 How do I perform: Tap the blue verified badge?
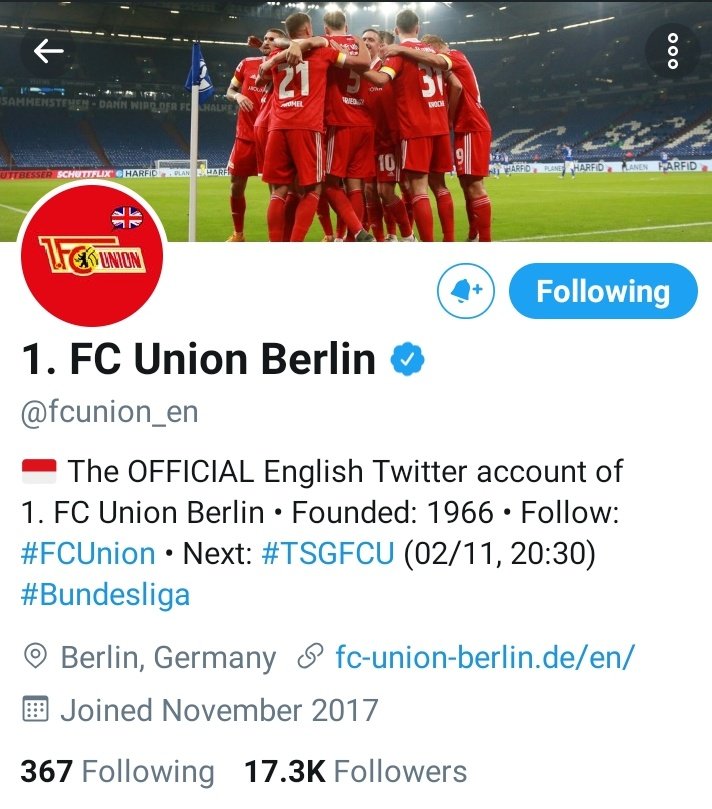(x=408, y=359)
